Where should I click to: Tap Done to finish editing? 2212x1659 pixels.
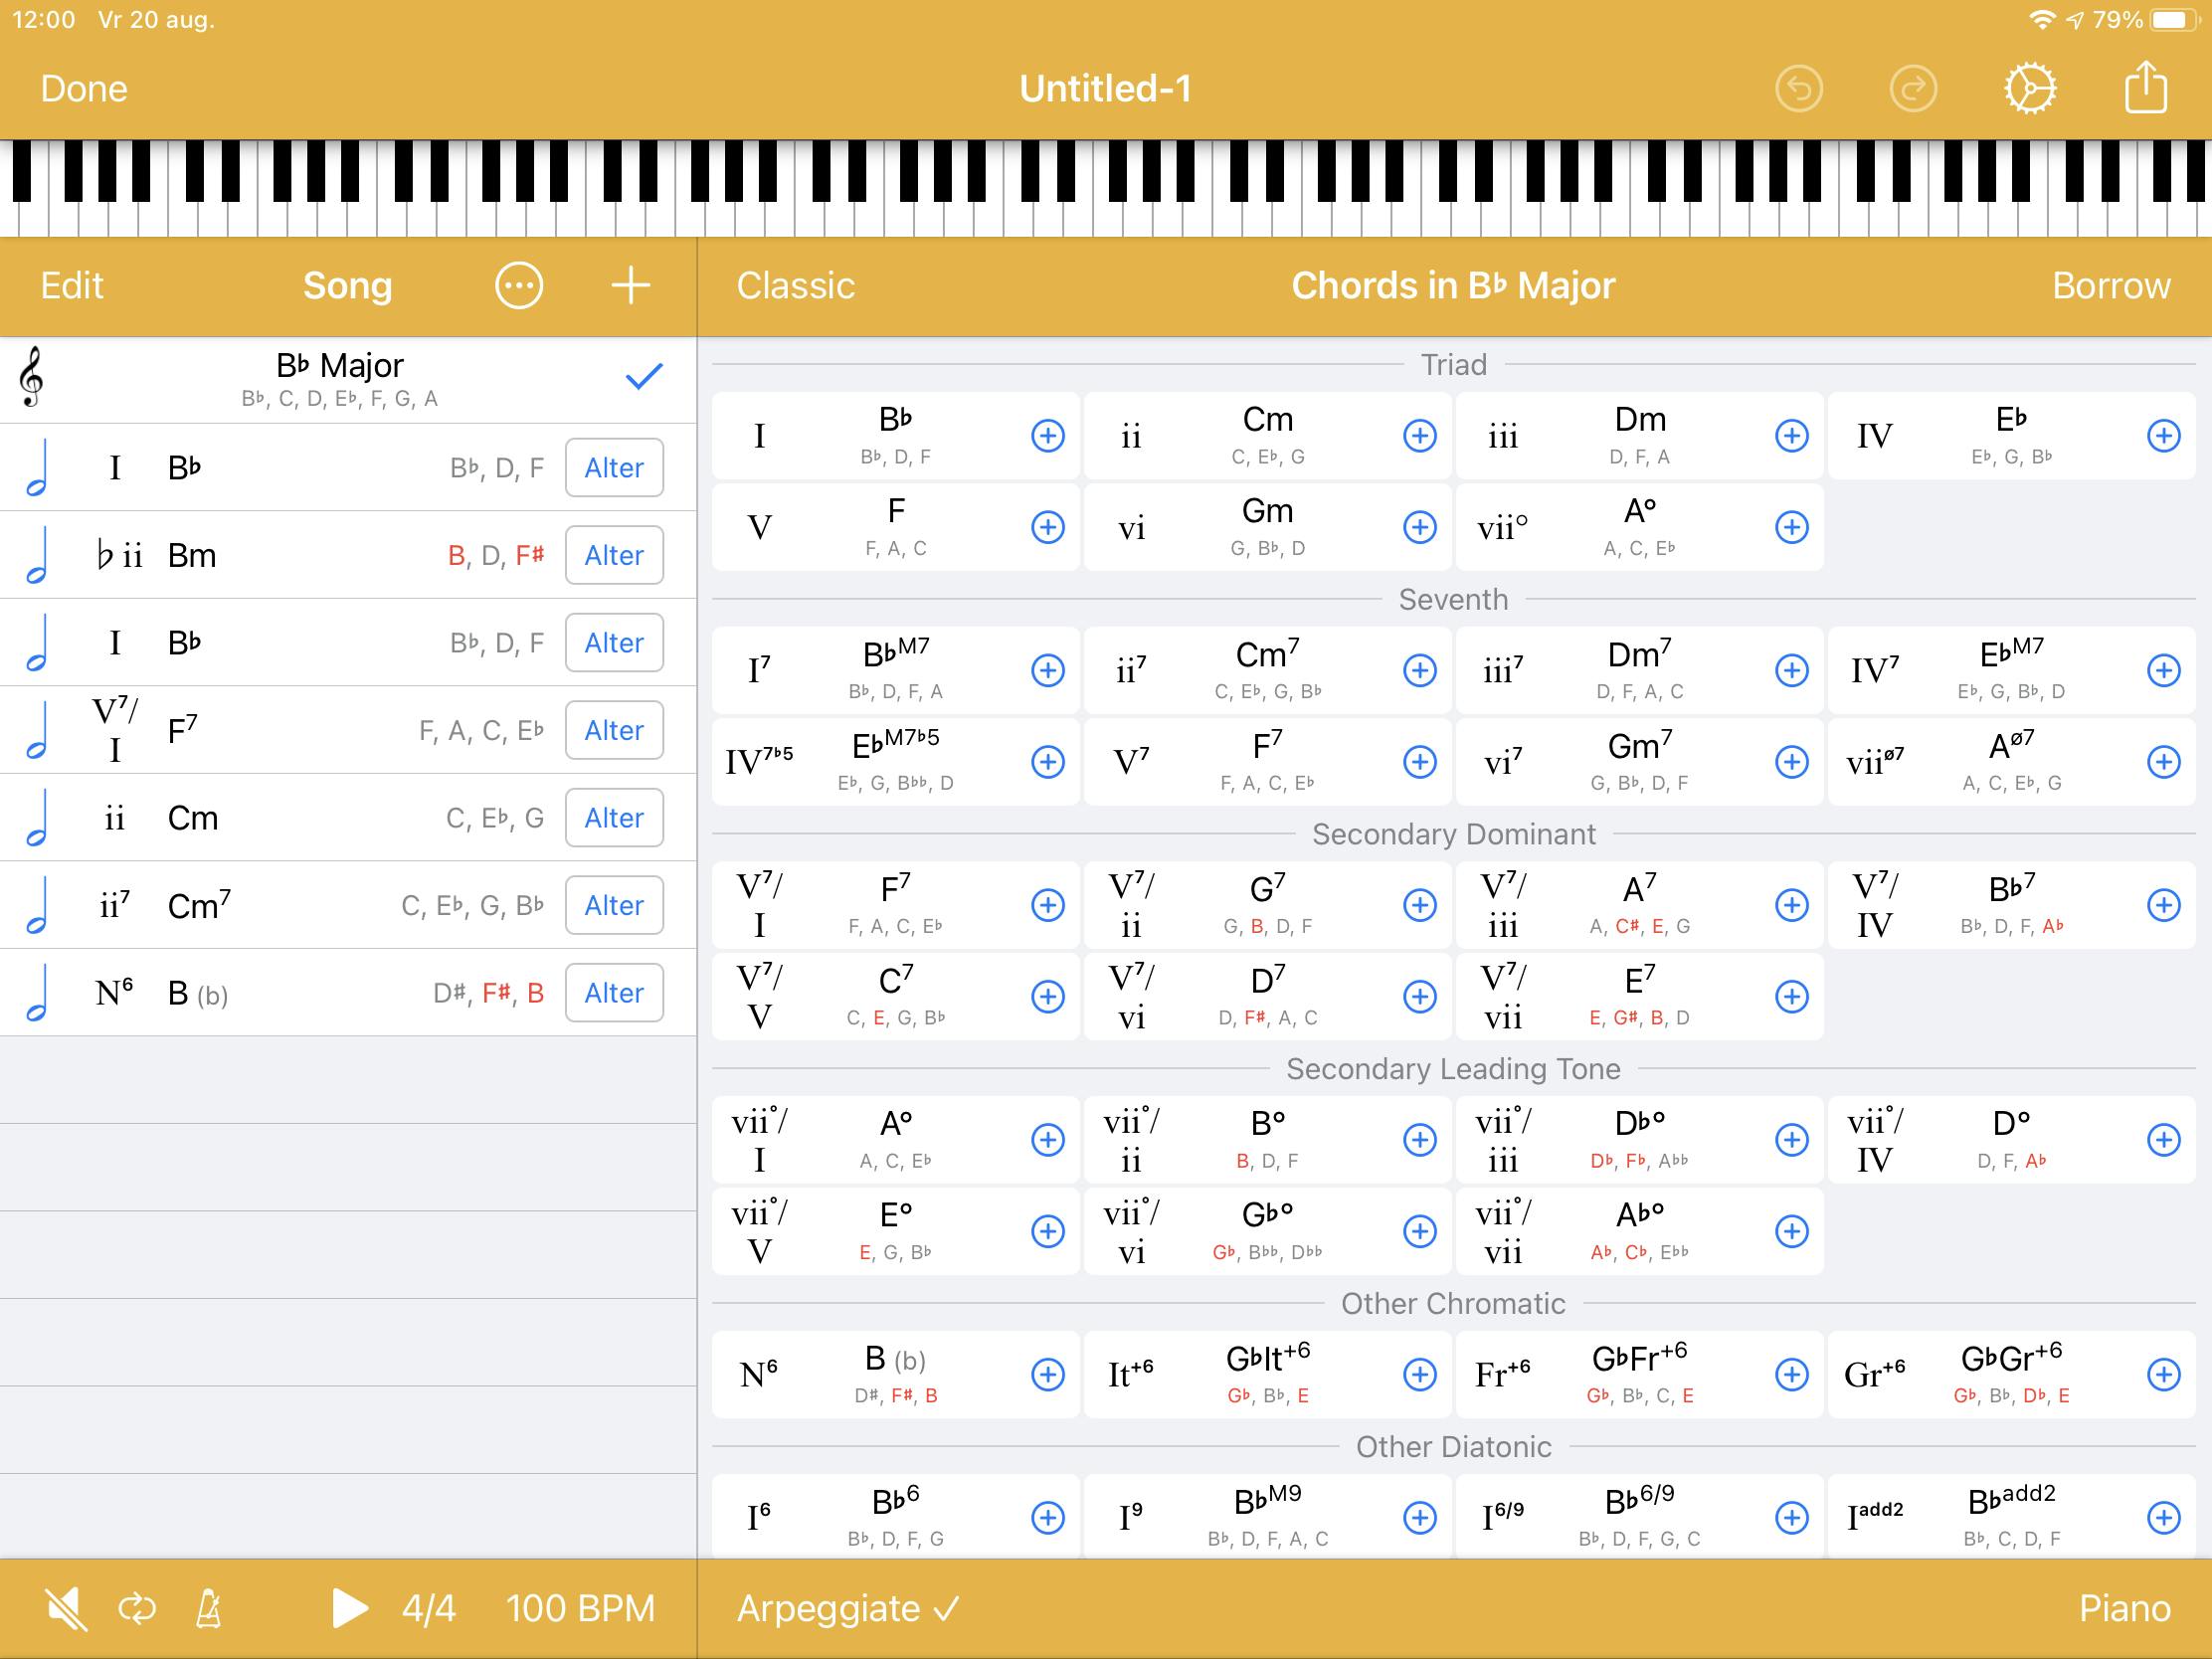[x=84, y=89]
